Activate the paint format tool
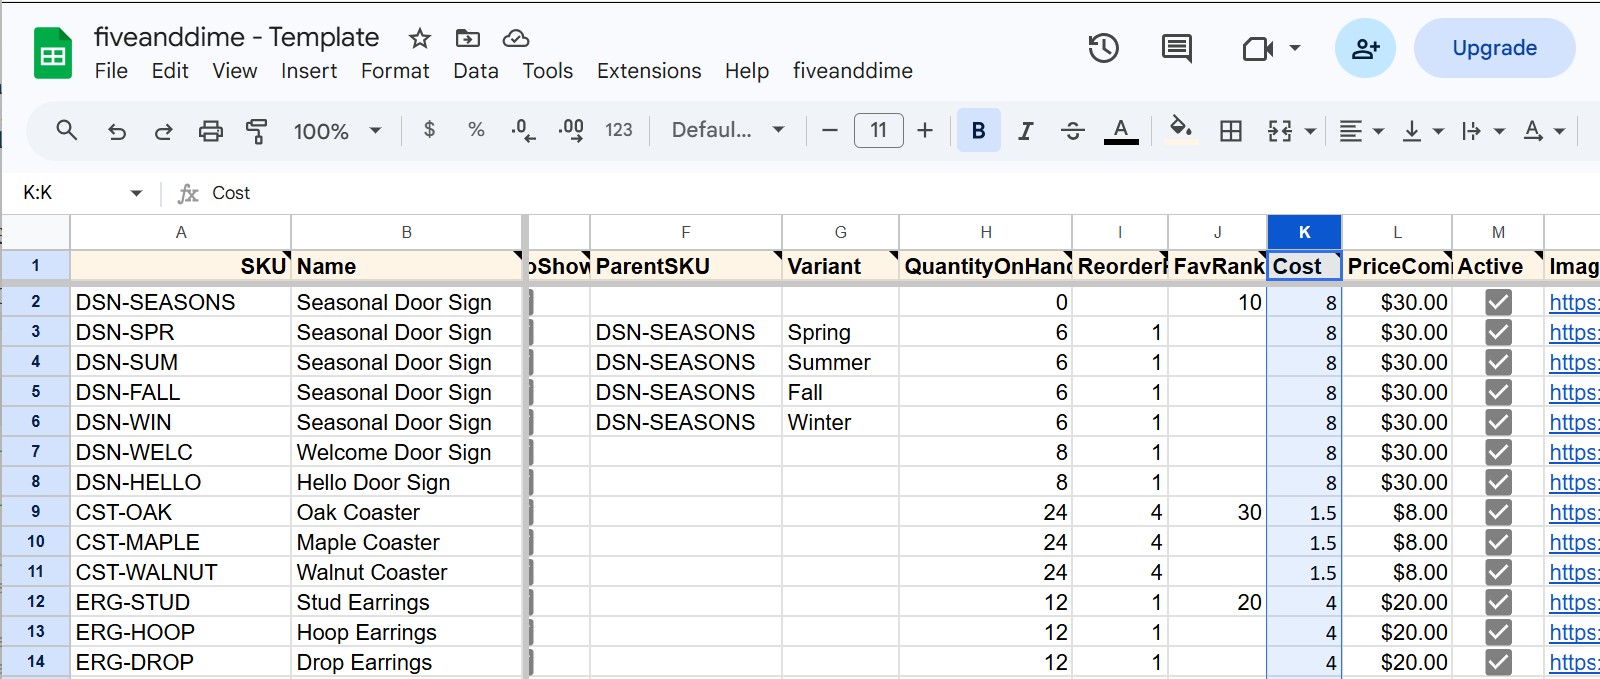 coord(257,131)
